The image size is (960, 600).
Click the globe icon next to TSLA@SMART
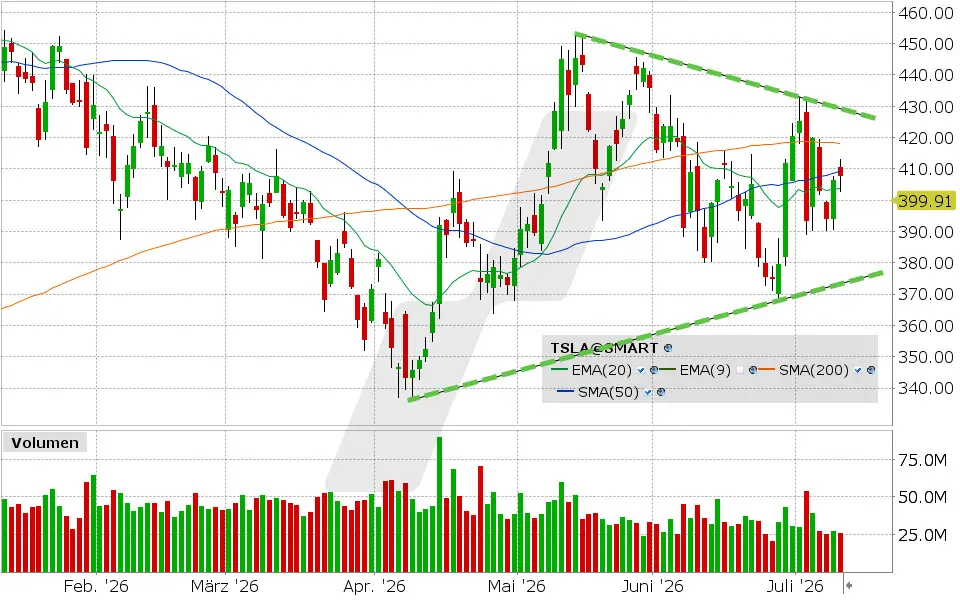(668, 348)
